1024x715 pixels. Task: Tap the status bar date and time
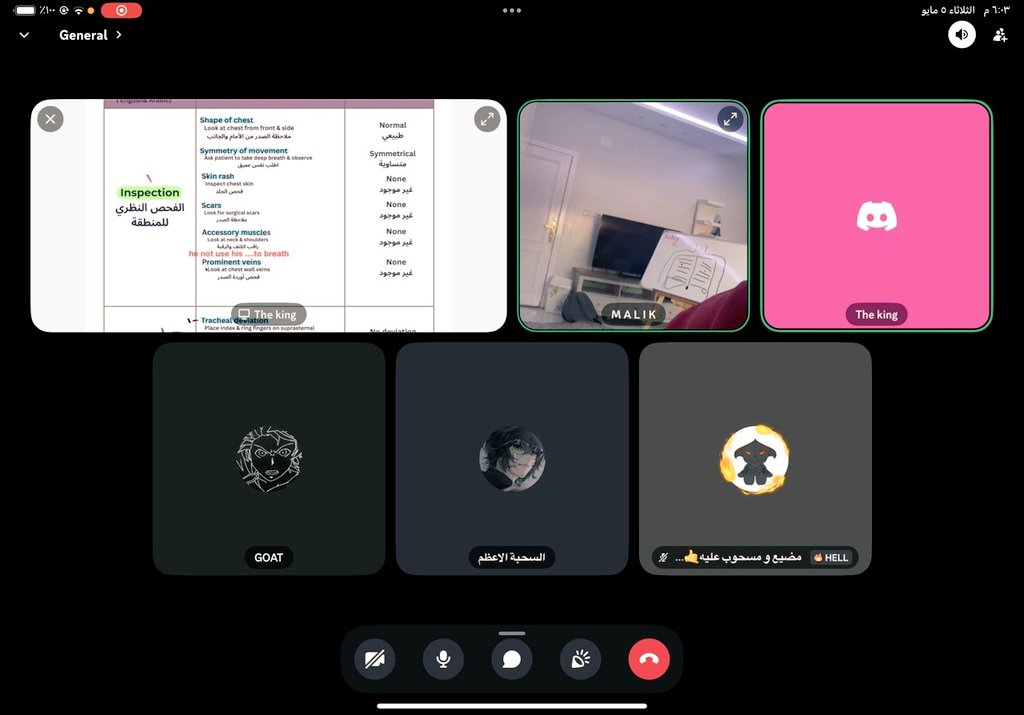[965, 10]
